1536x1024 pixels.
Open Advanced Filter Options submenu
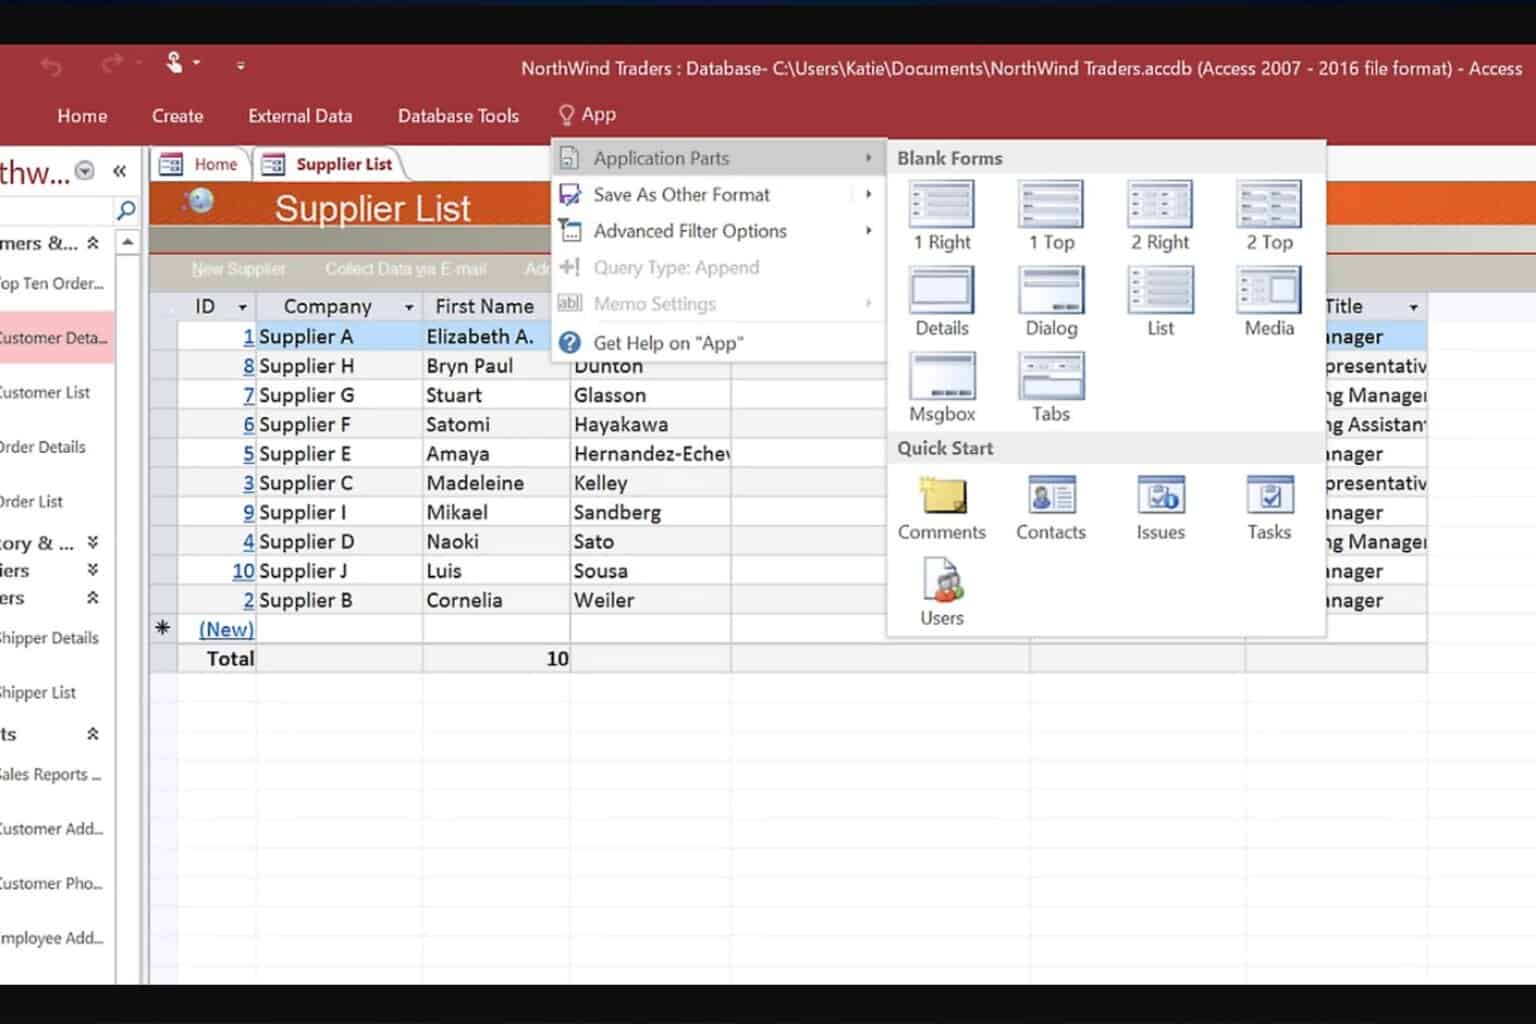click(718, 231)
